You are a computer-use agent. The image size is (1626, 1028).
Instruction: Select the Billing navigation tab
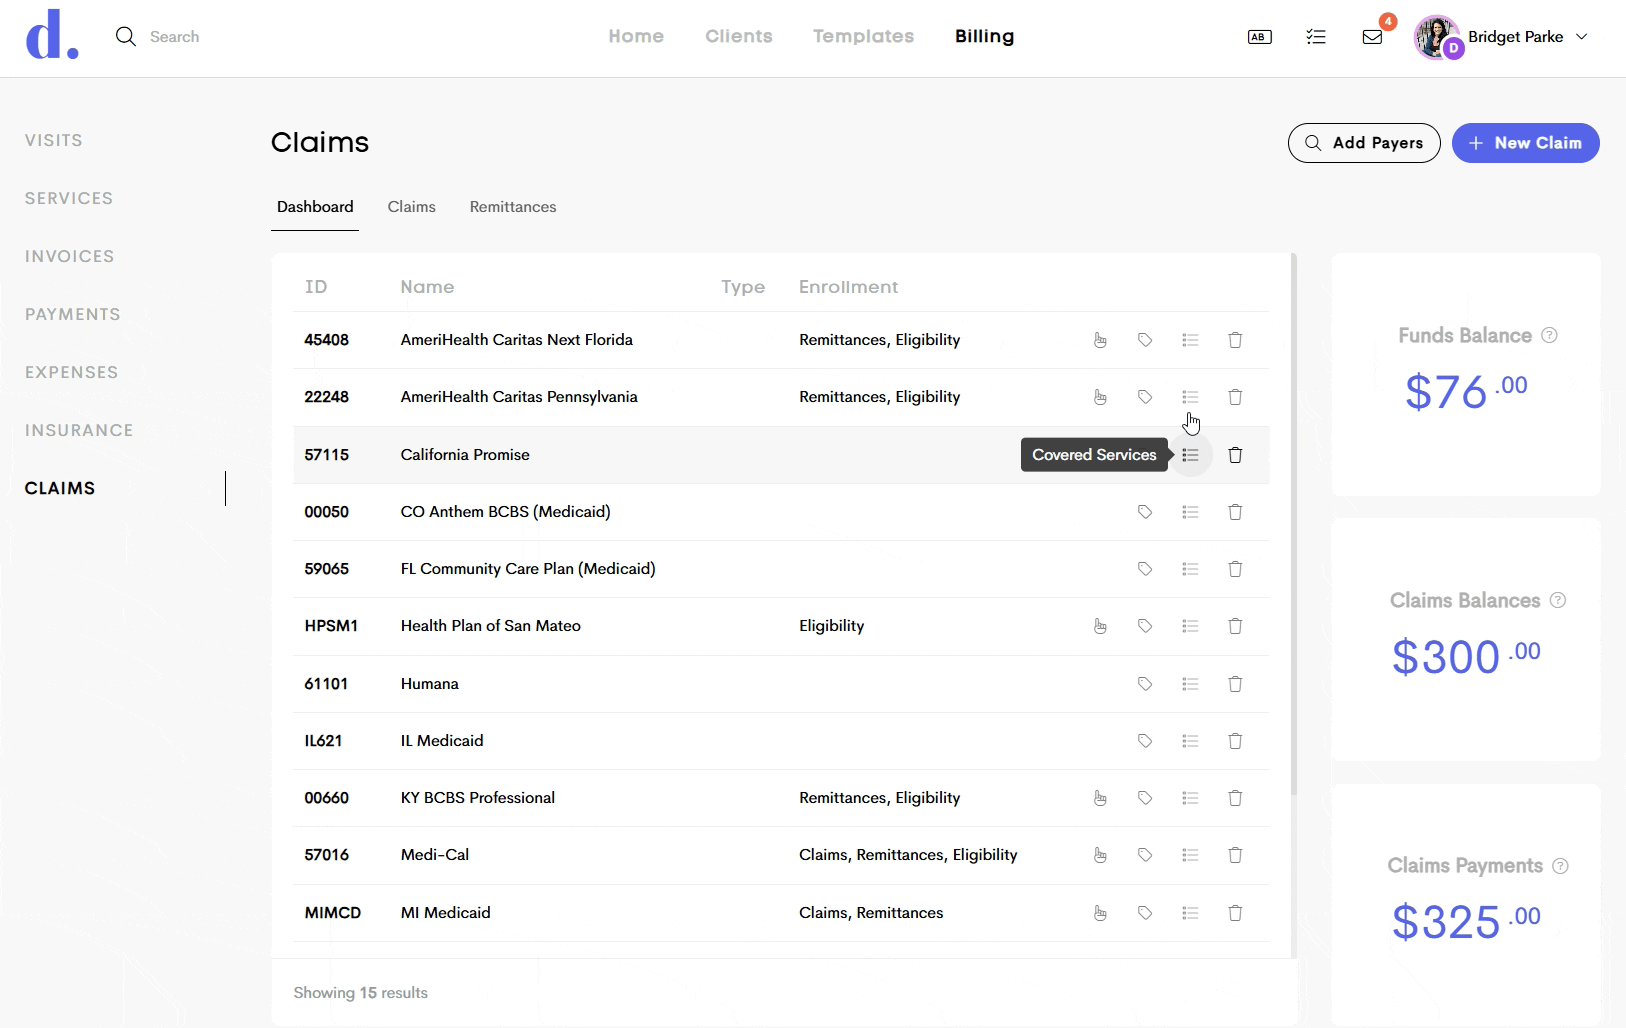tap(985, 36)
